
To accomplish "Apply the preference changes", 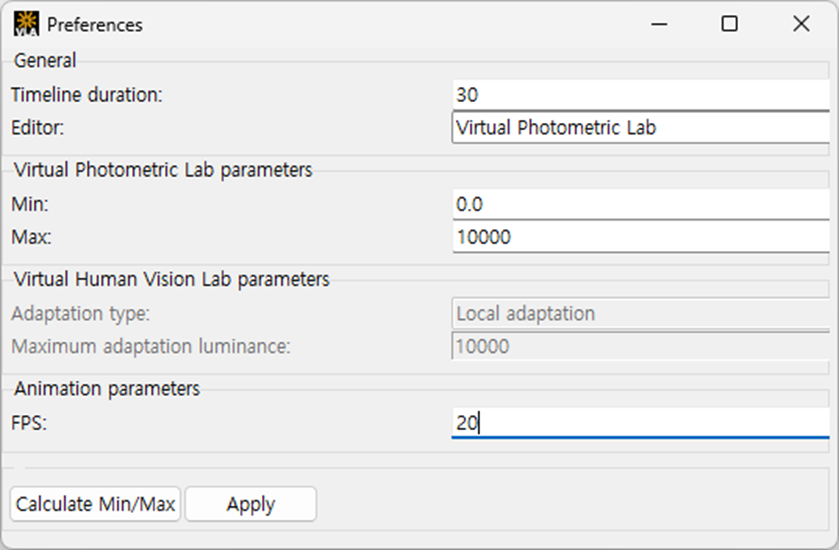I will (250, 504).
